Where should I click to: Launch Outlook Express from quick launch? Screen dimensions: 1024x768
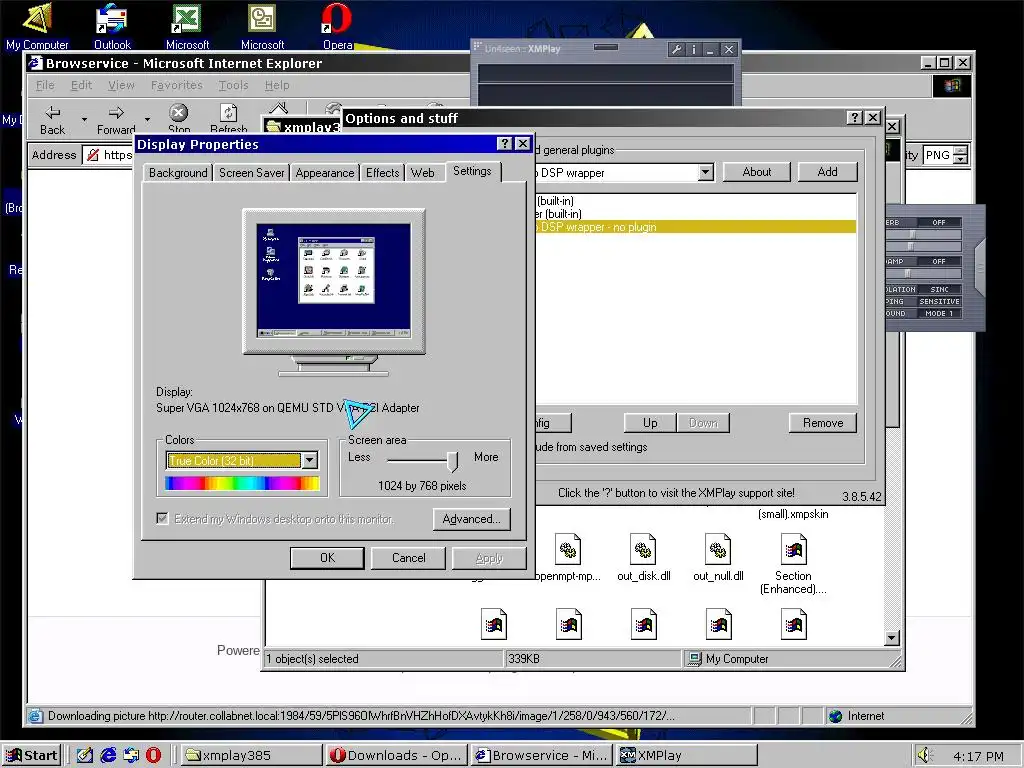point(131,756)
